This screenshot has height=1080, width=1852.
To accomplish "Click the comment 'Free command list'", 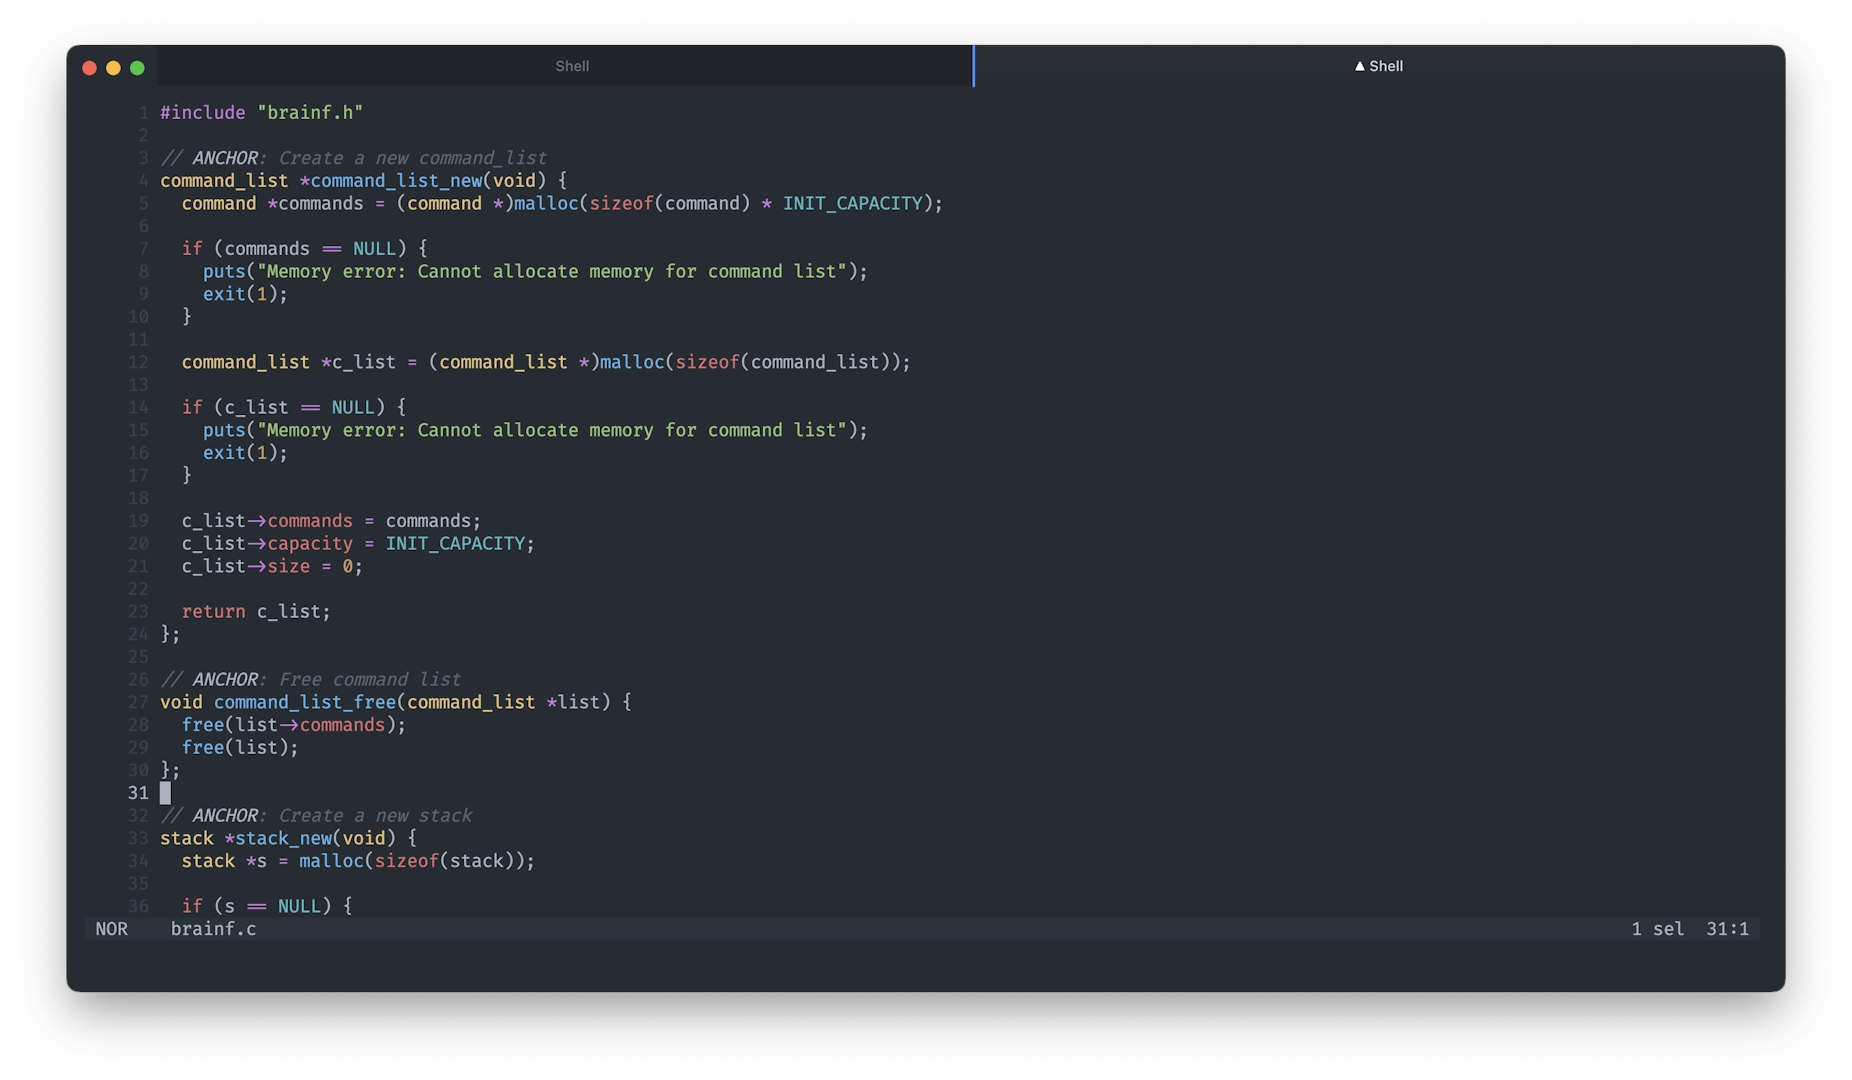I will click(369, 680).
